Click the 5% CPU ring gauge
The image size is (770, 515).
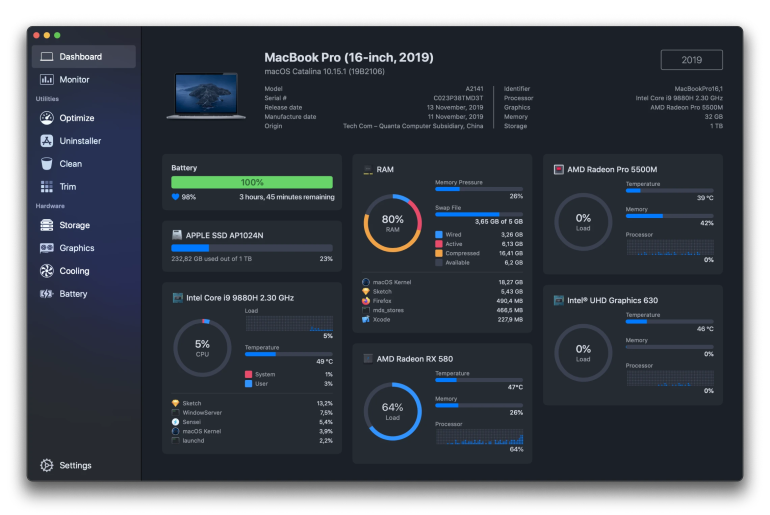point(202,348)
